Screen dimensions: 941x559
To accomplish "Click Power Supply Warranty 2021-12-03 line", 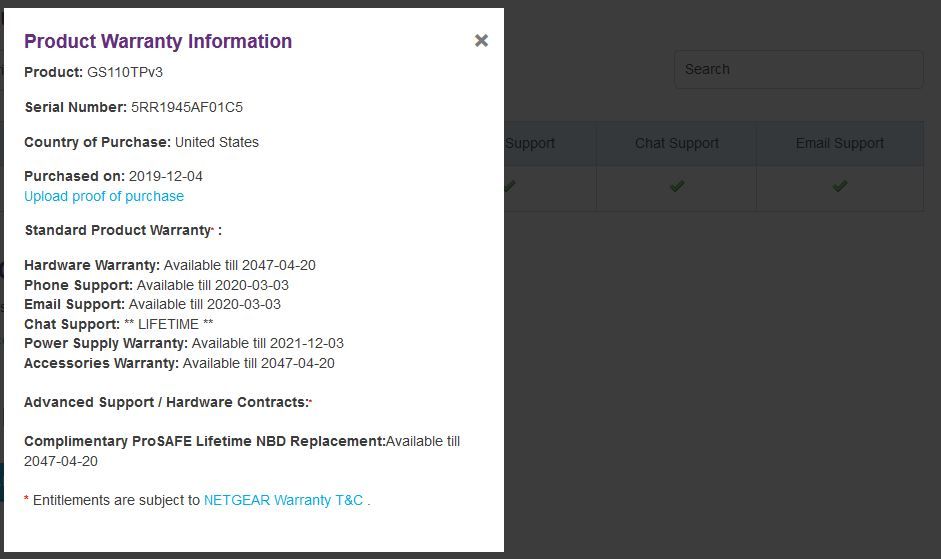I will (x=184, y=343).
